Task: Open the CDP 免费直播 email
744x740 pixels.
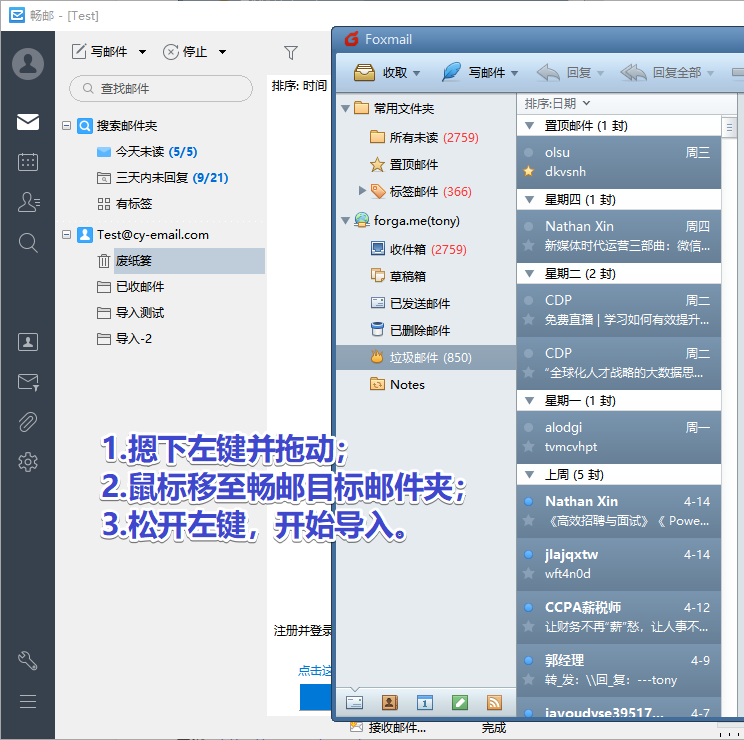Action: click(x=618, y=310)
